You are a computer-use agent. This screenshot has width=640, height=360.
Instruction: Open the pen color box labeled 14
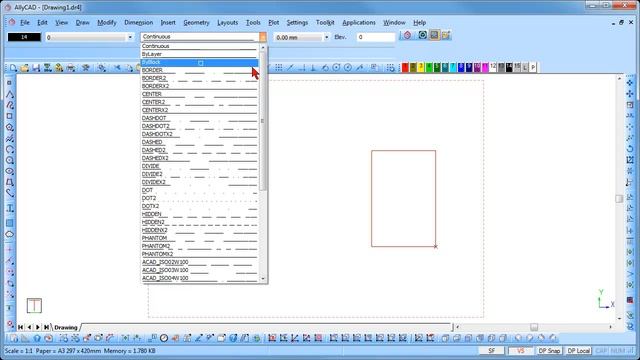24,37
